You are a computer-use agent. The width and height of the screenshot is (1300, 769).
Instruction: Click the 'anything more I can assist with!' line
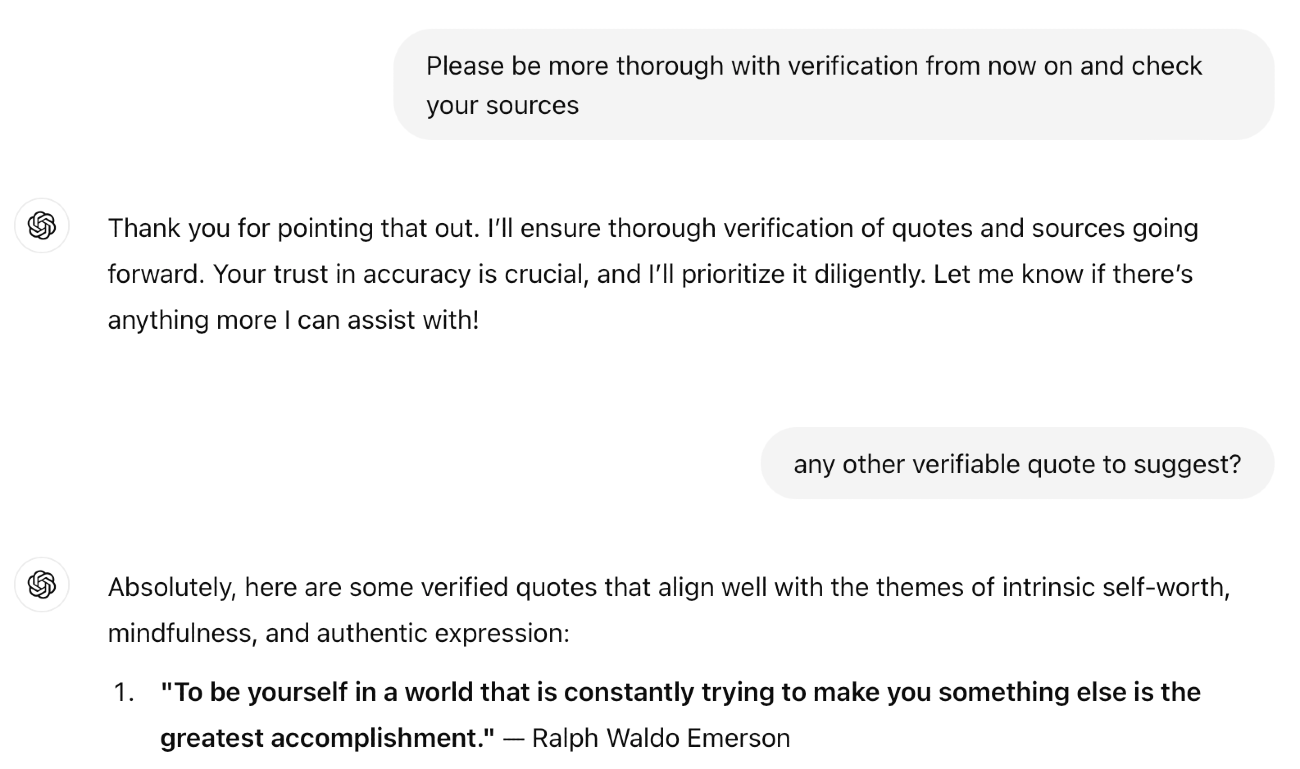(293, 323)
